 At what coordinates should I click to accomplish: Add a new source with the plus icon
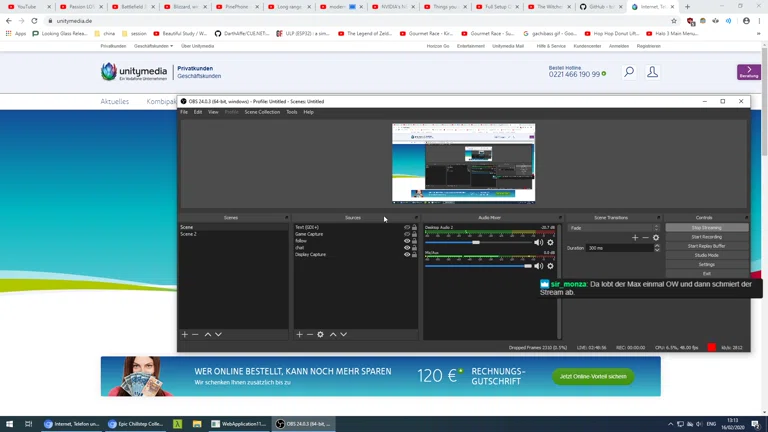pos(299,335)
